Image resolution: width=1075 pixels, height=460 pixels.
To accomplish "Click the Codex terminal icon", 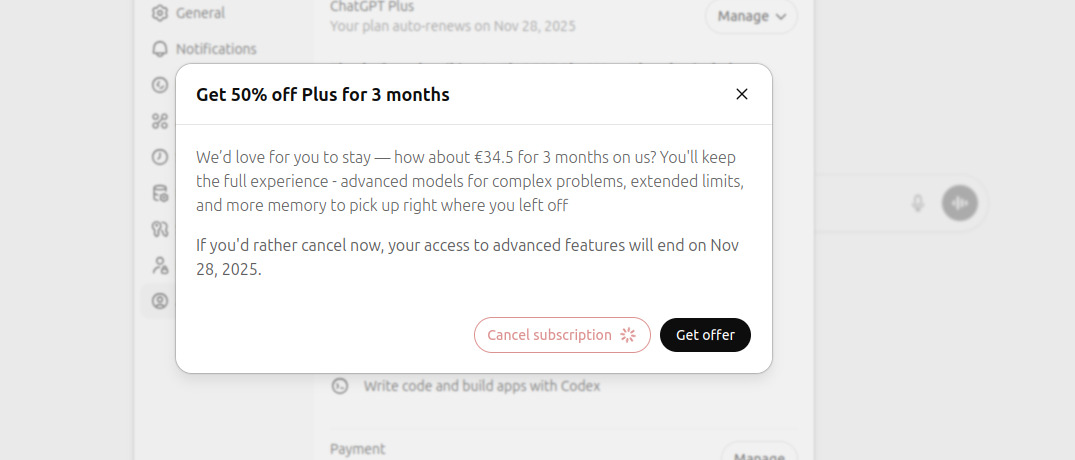I will pos(341,386).
